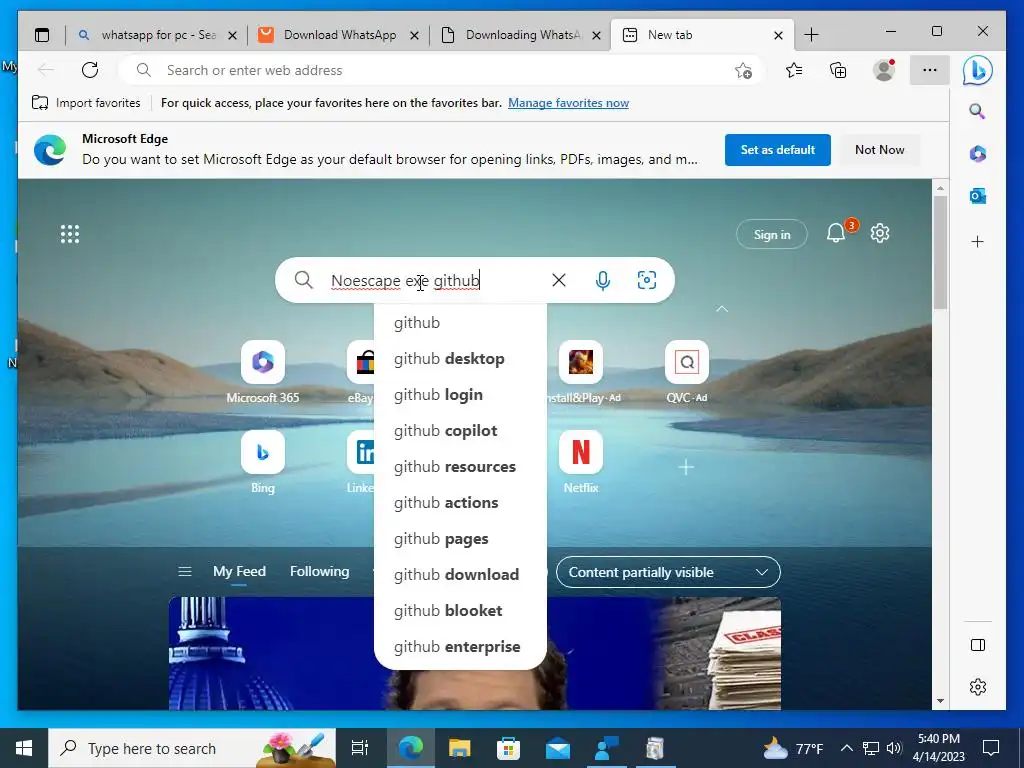Choose the github enterprise suggestion

[x=460, y=647]
